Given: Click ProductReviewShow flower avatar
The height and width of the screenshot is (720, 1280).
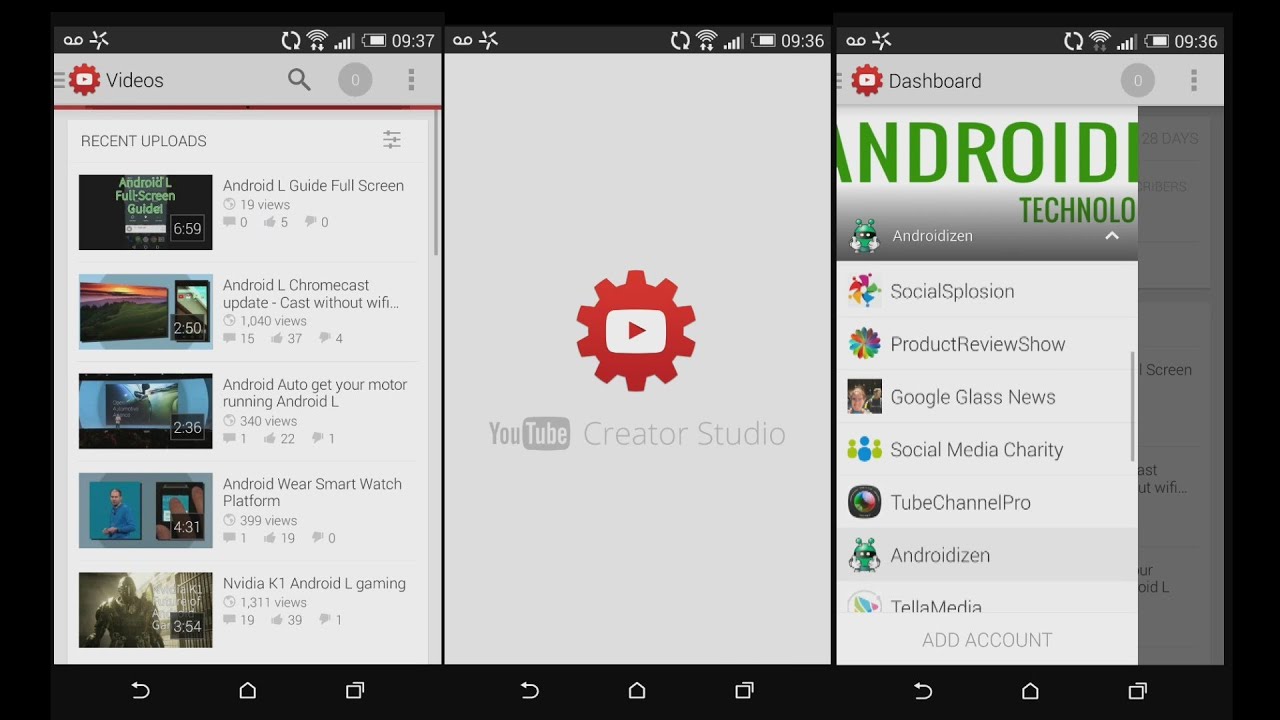Looking at the screenshot, I should click(864, 344).
